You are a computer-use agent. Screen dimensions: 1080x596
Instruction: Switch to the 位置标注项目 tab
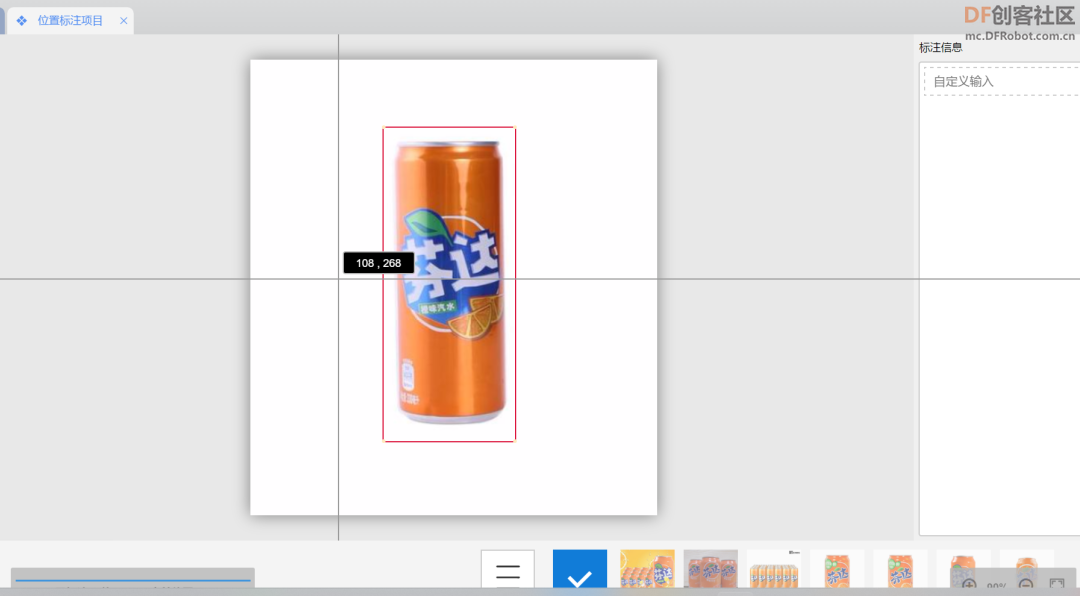[x=70, y=21]
